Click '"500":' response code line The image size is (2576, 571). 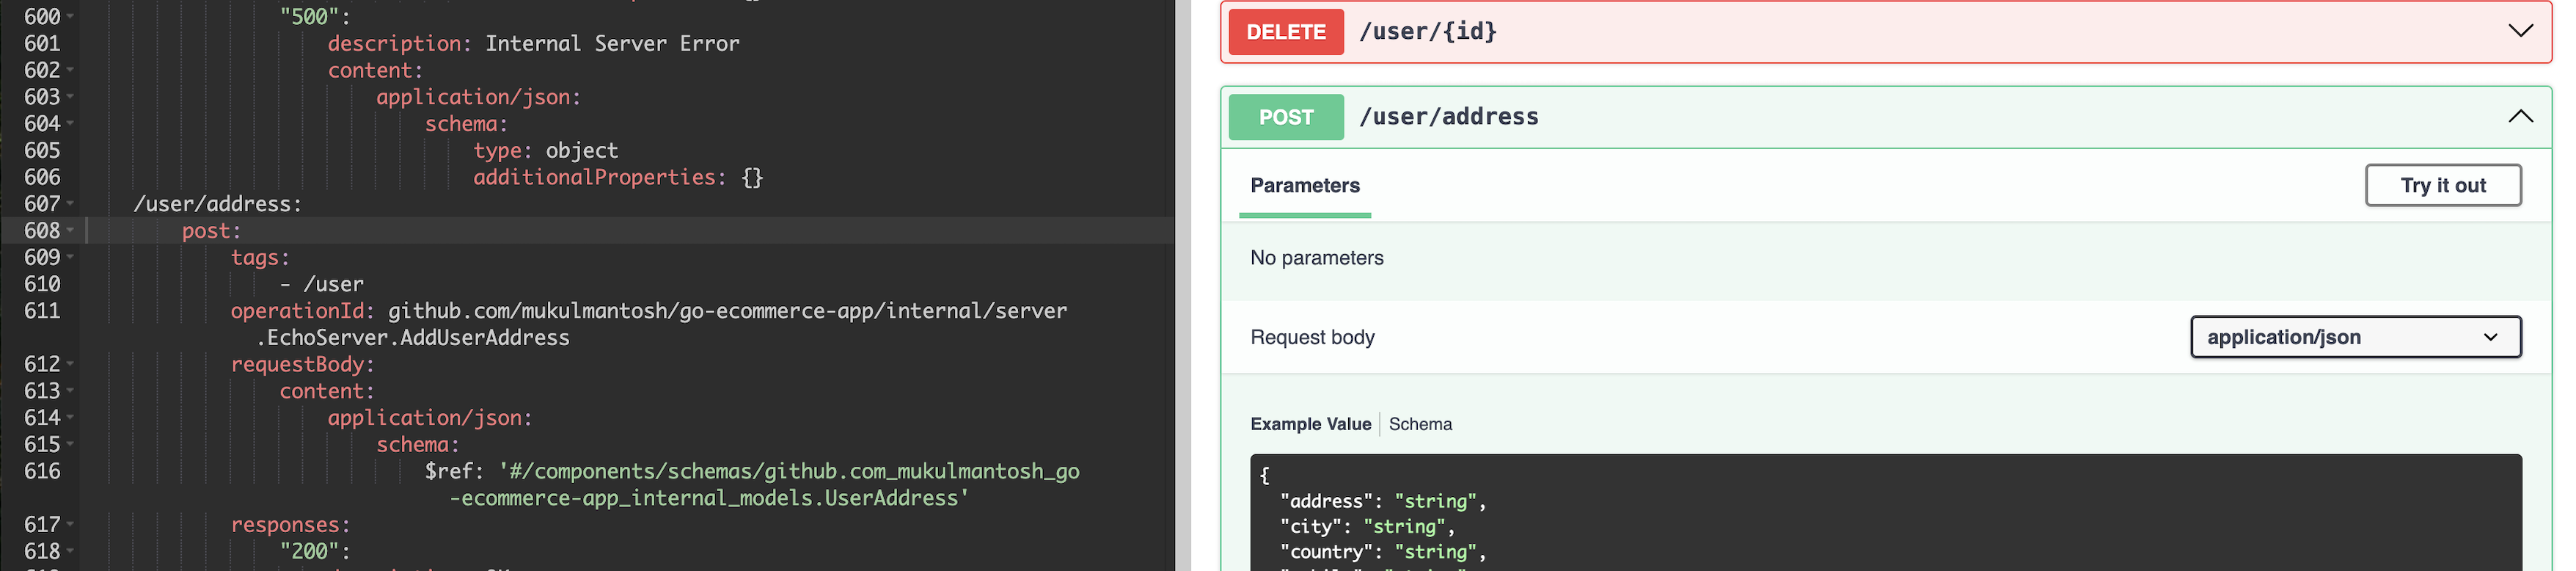[315, 17]
